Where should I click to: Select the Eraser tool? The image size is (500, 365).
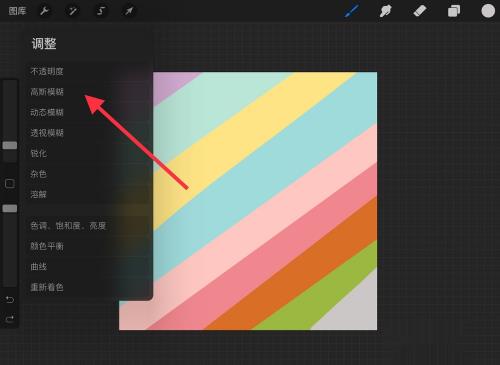pyautogui.click(x=420, y=11)
